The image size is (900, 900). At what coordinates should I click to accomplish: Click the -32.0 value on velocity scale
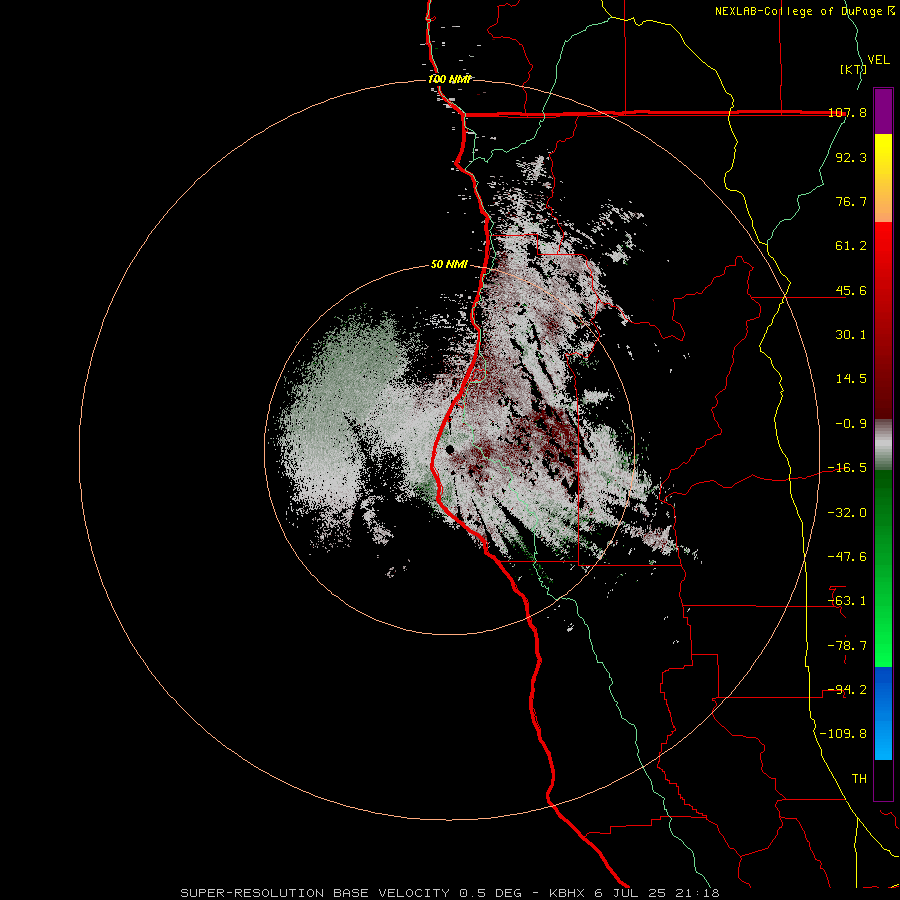point(847,513)
